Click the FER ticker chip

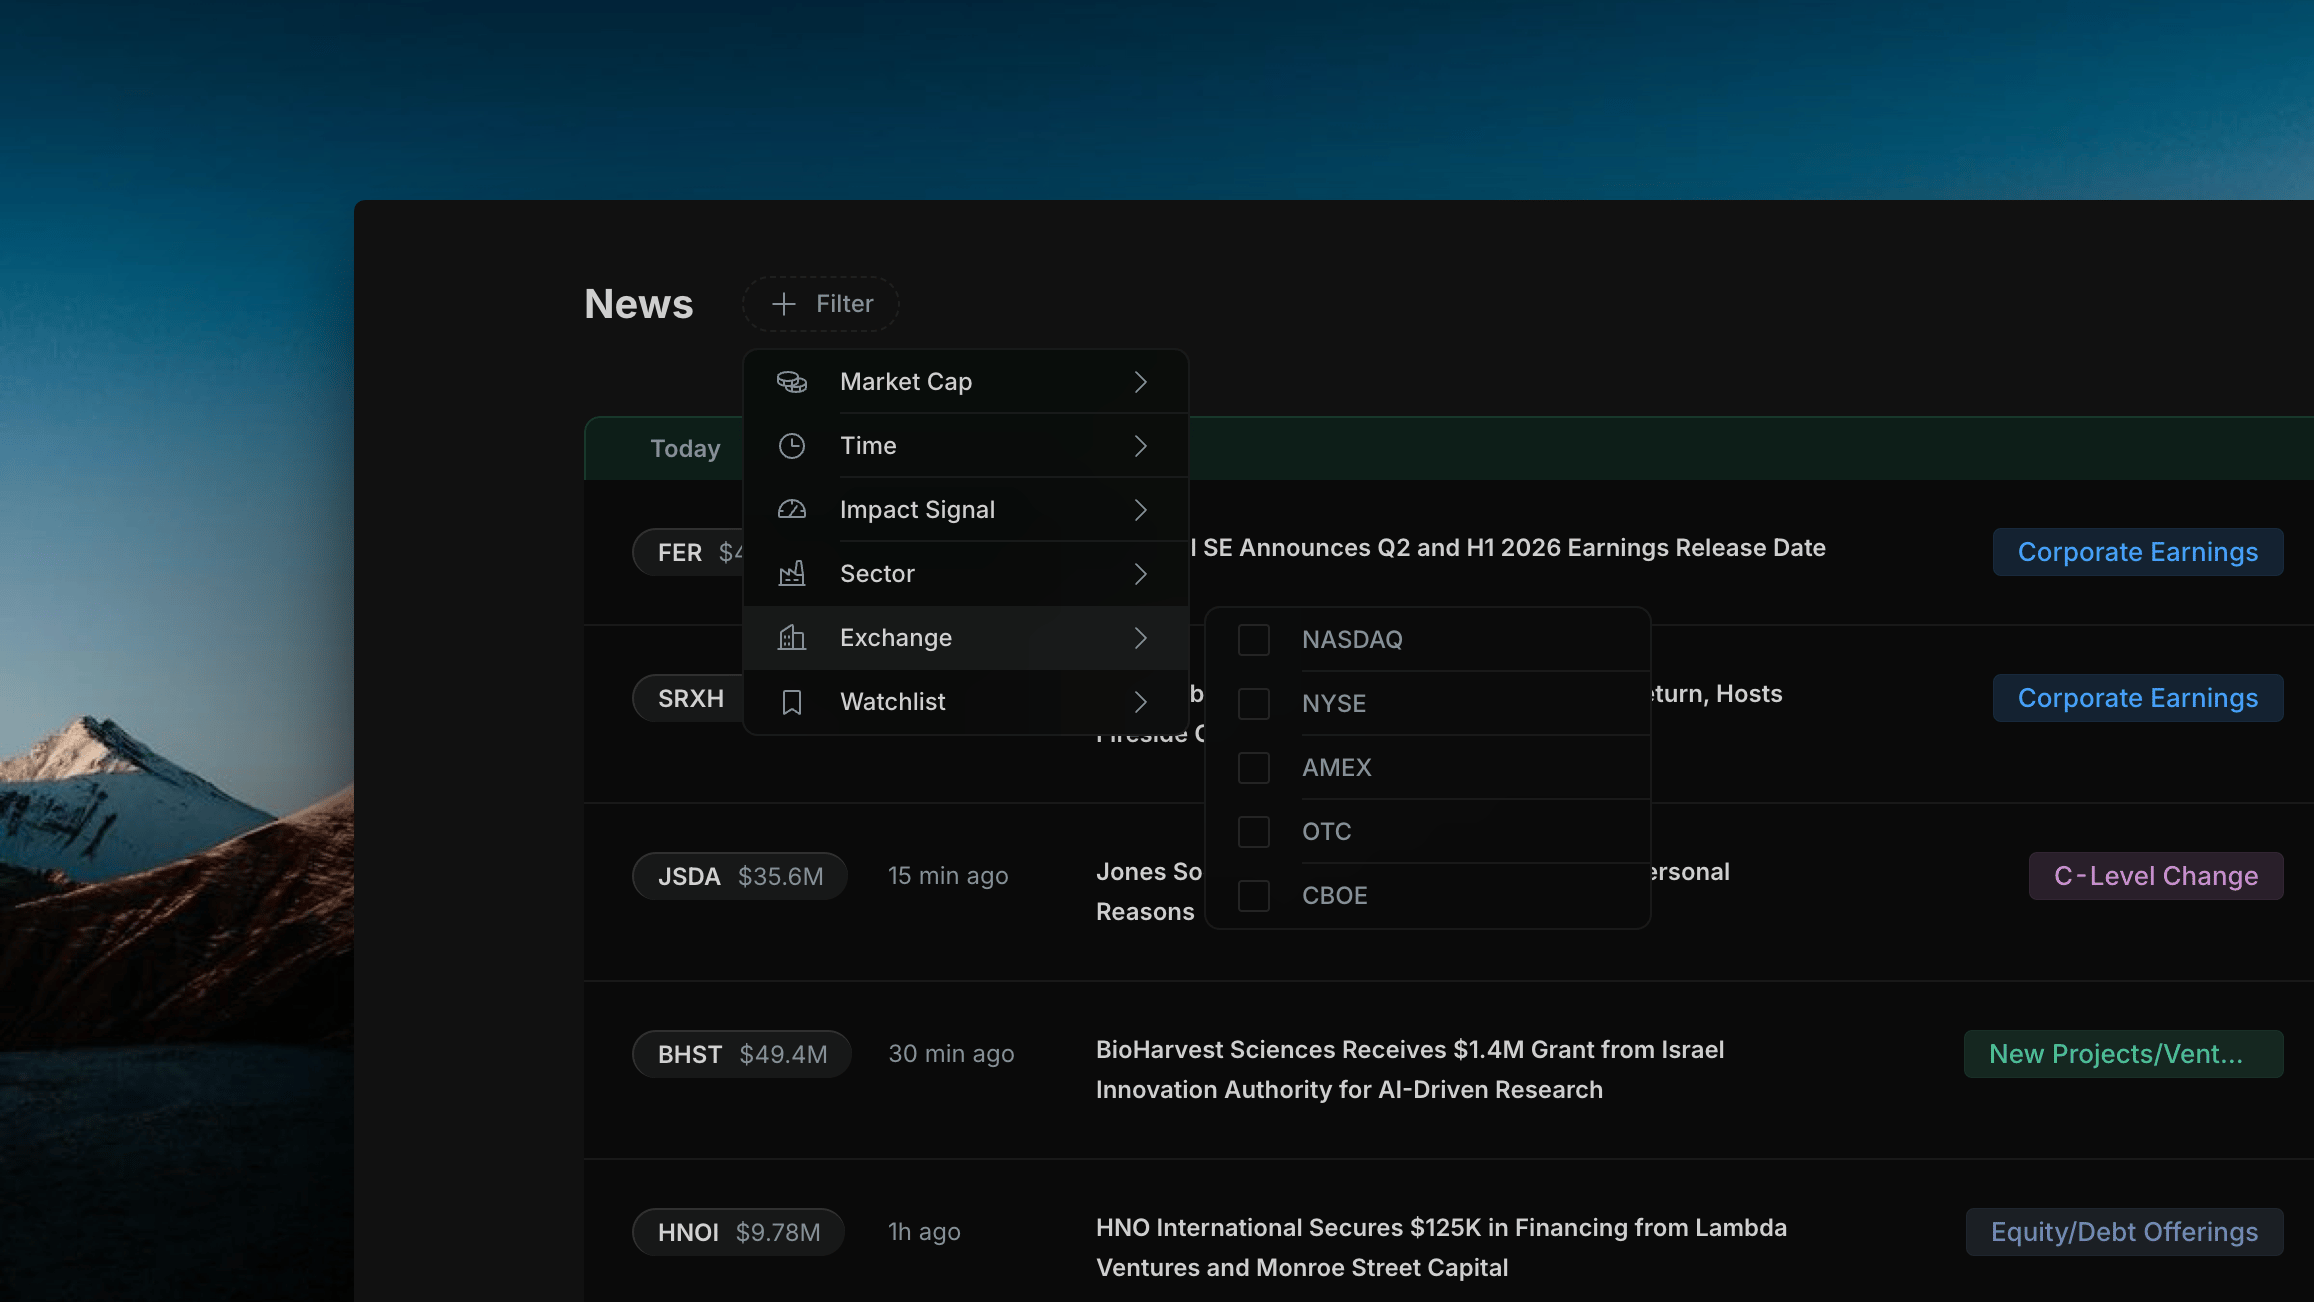click(688, 552)
